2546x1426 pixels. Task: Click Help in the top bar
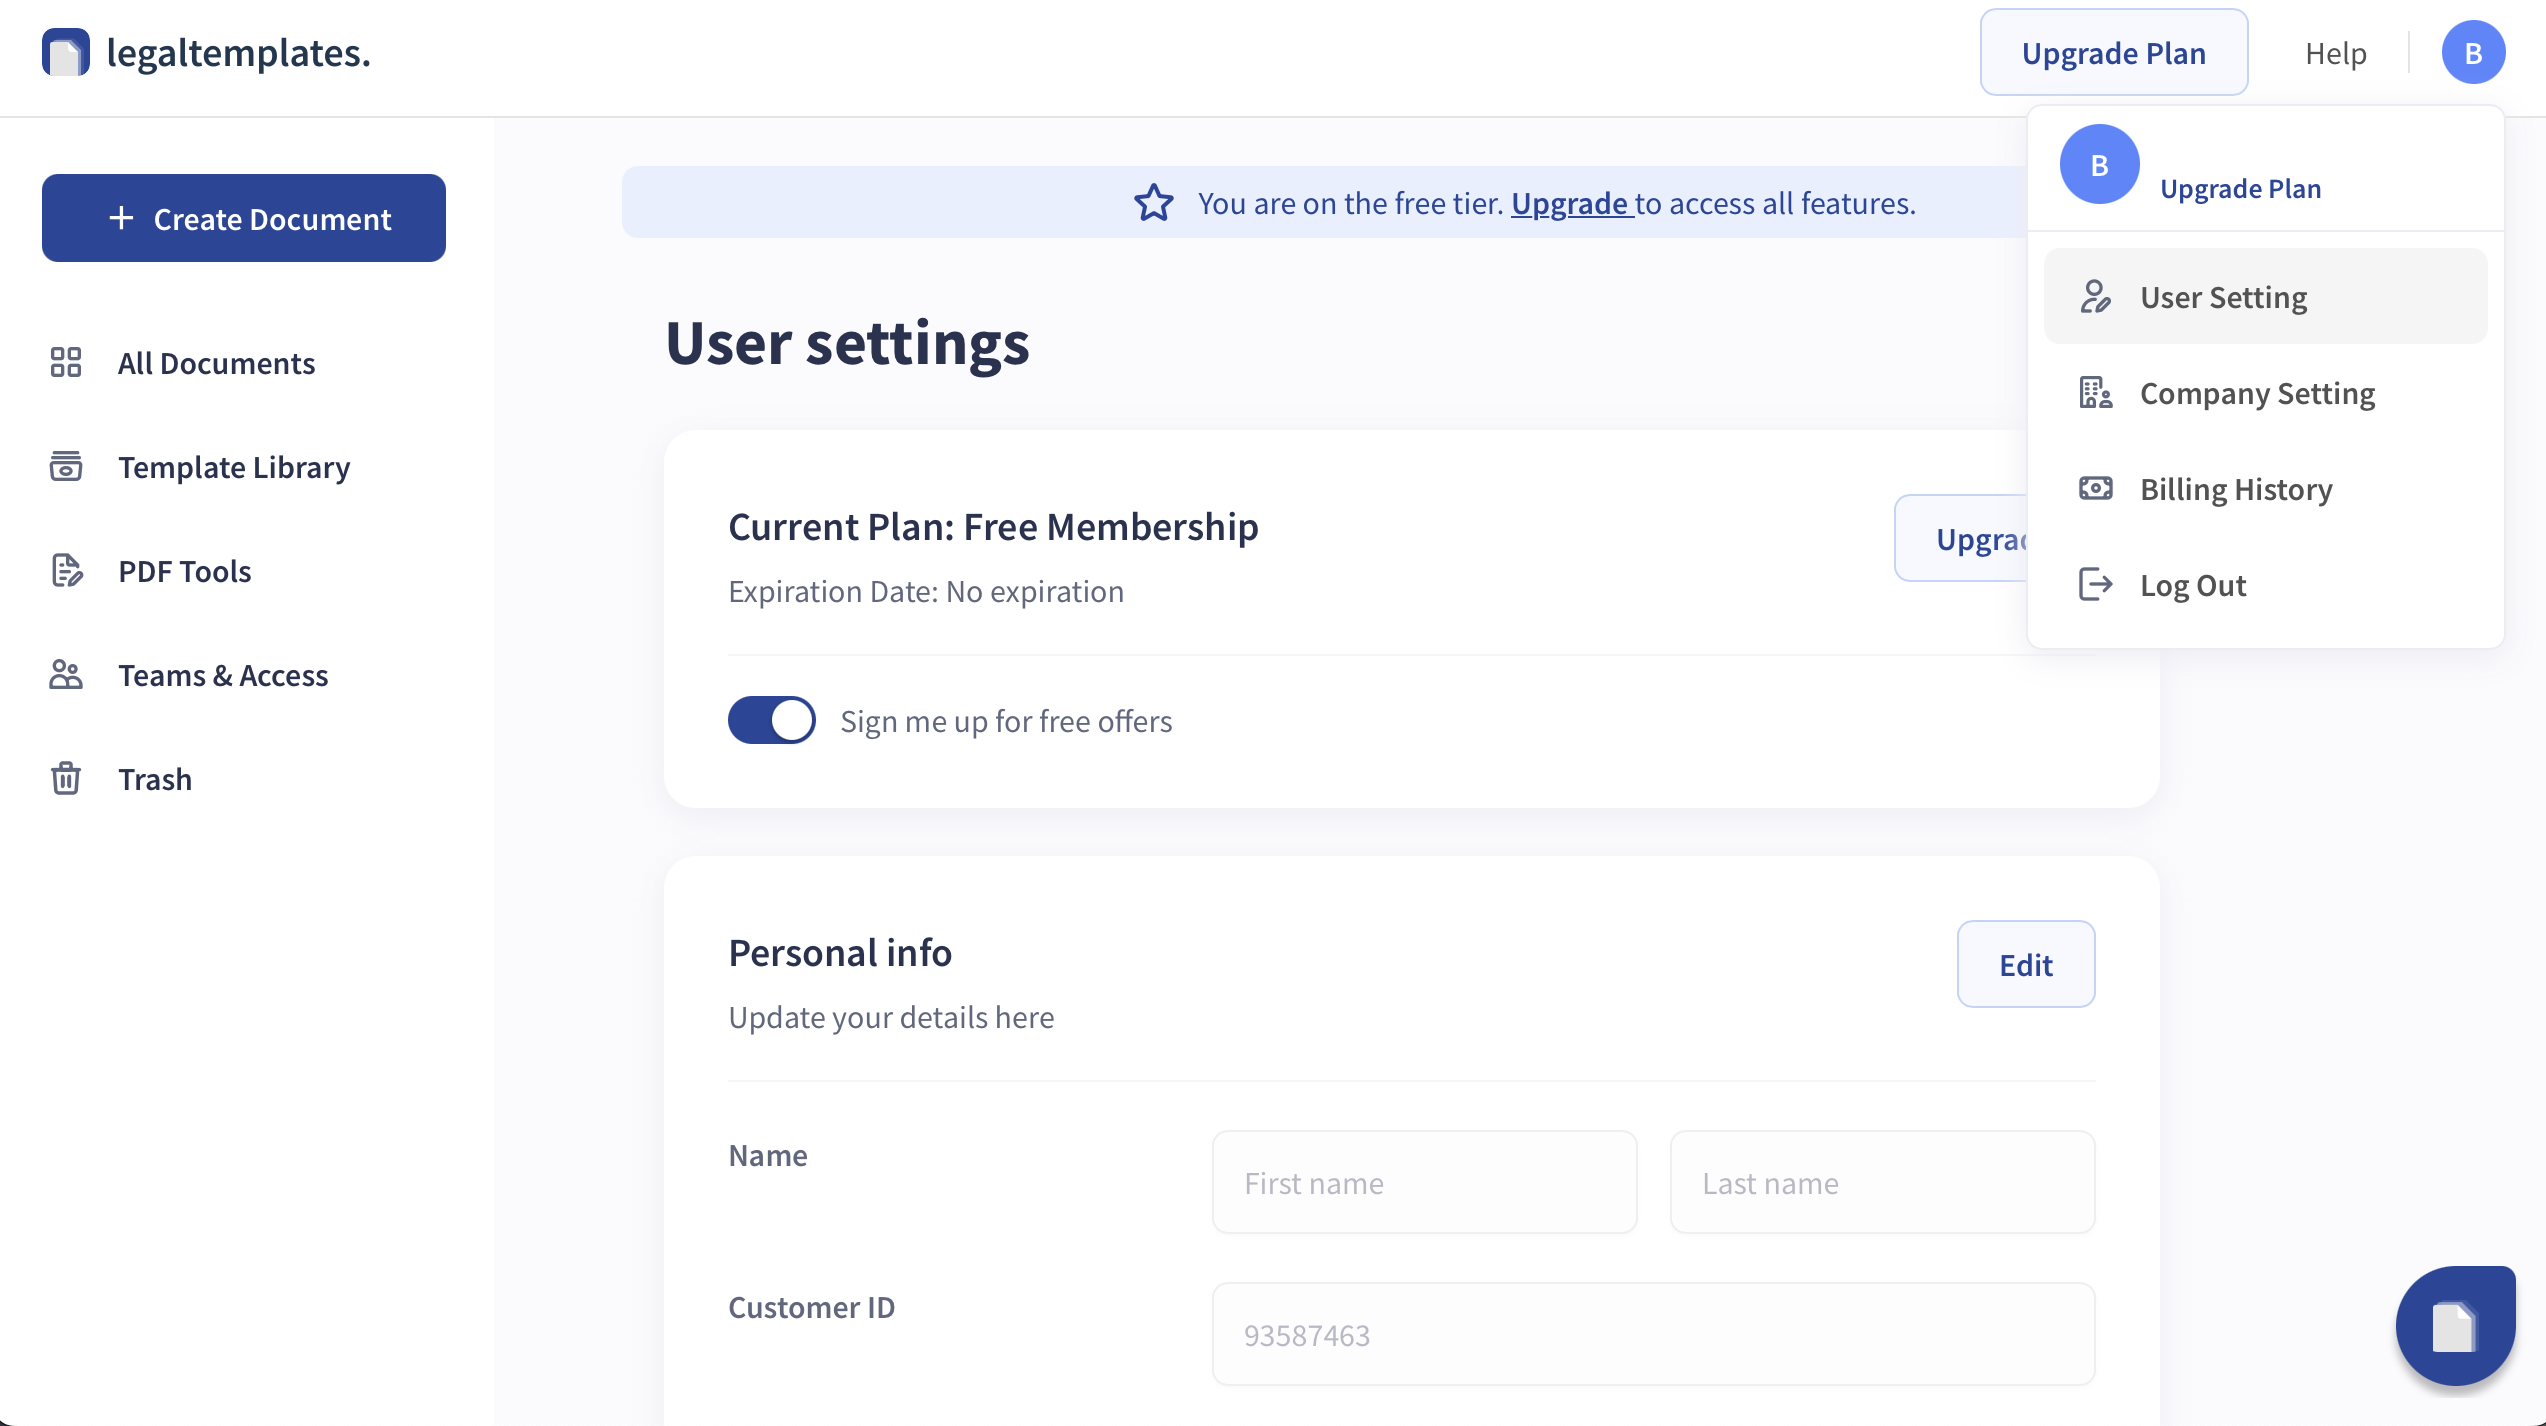click(2335, 53)
